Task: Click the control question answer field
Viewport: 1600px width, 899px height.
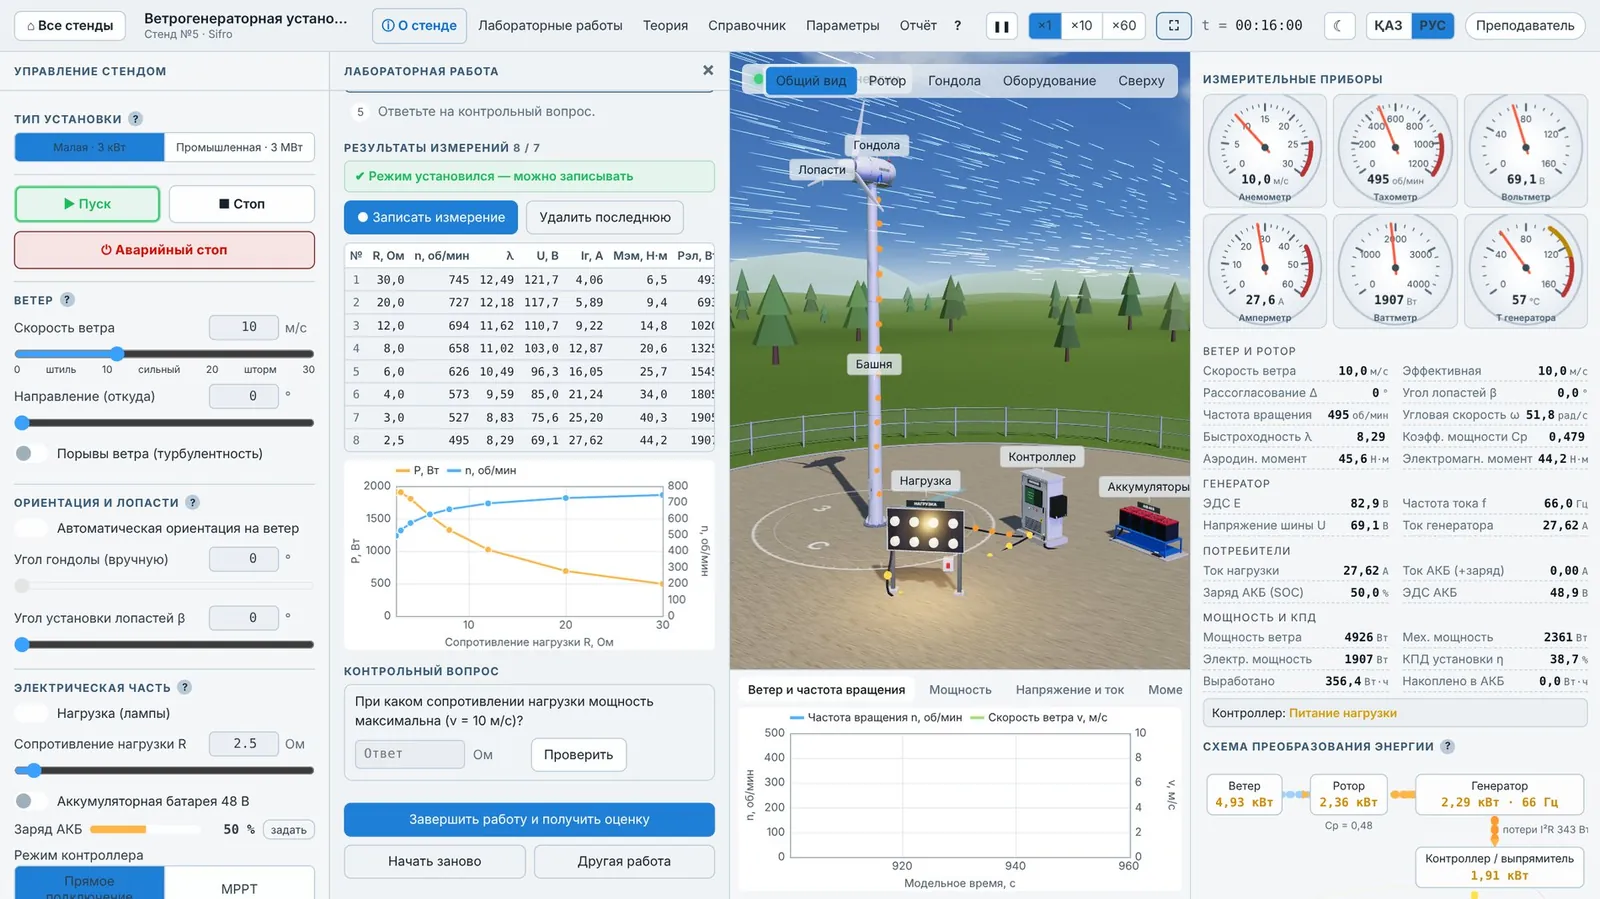Action: [409, 754]
